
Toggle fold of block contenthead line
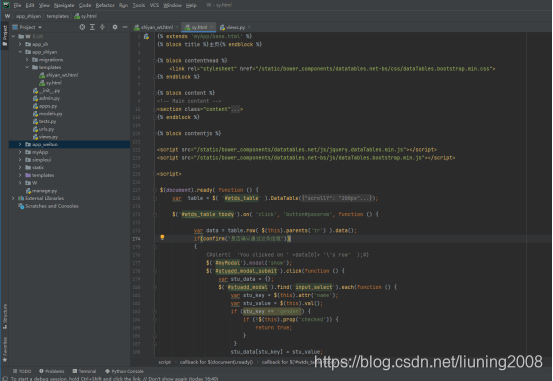point(155,61)
